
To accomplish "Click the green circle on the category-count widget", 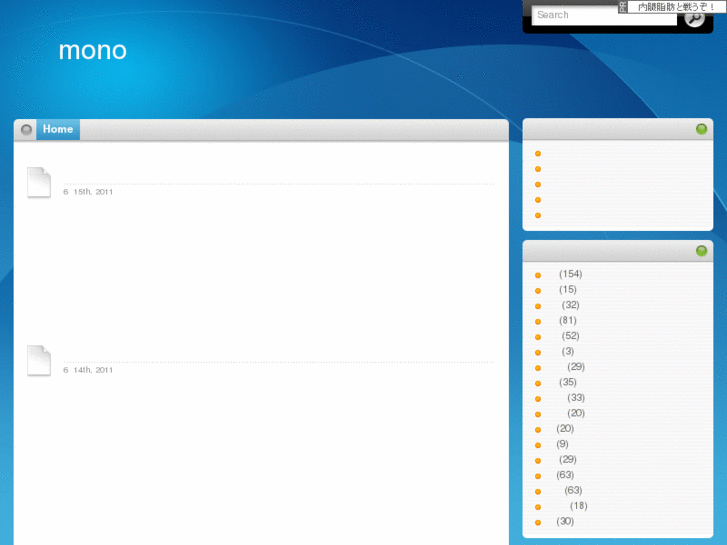I will tap(701, 251).
